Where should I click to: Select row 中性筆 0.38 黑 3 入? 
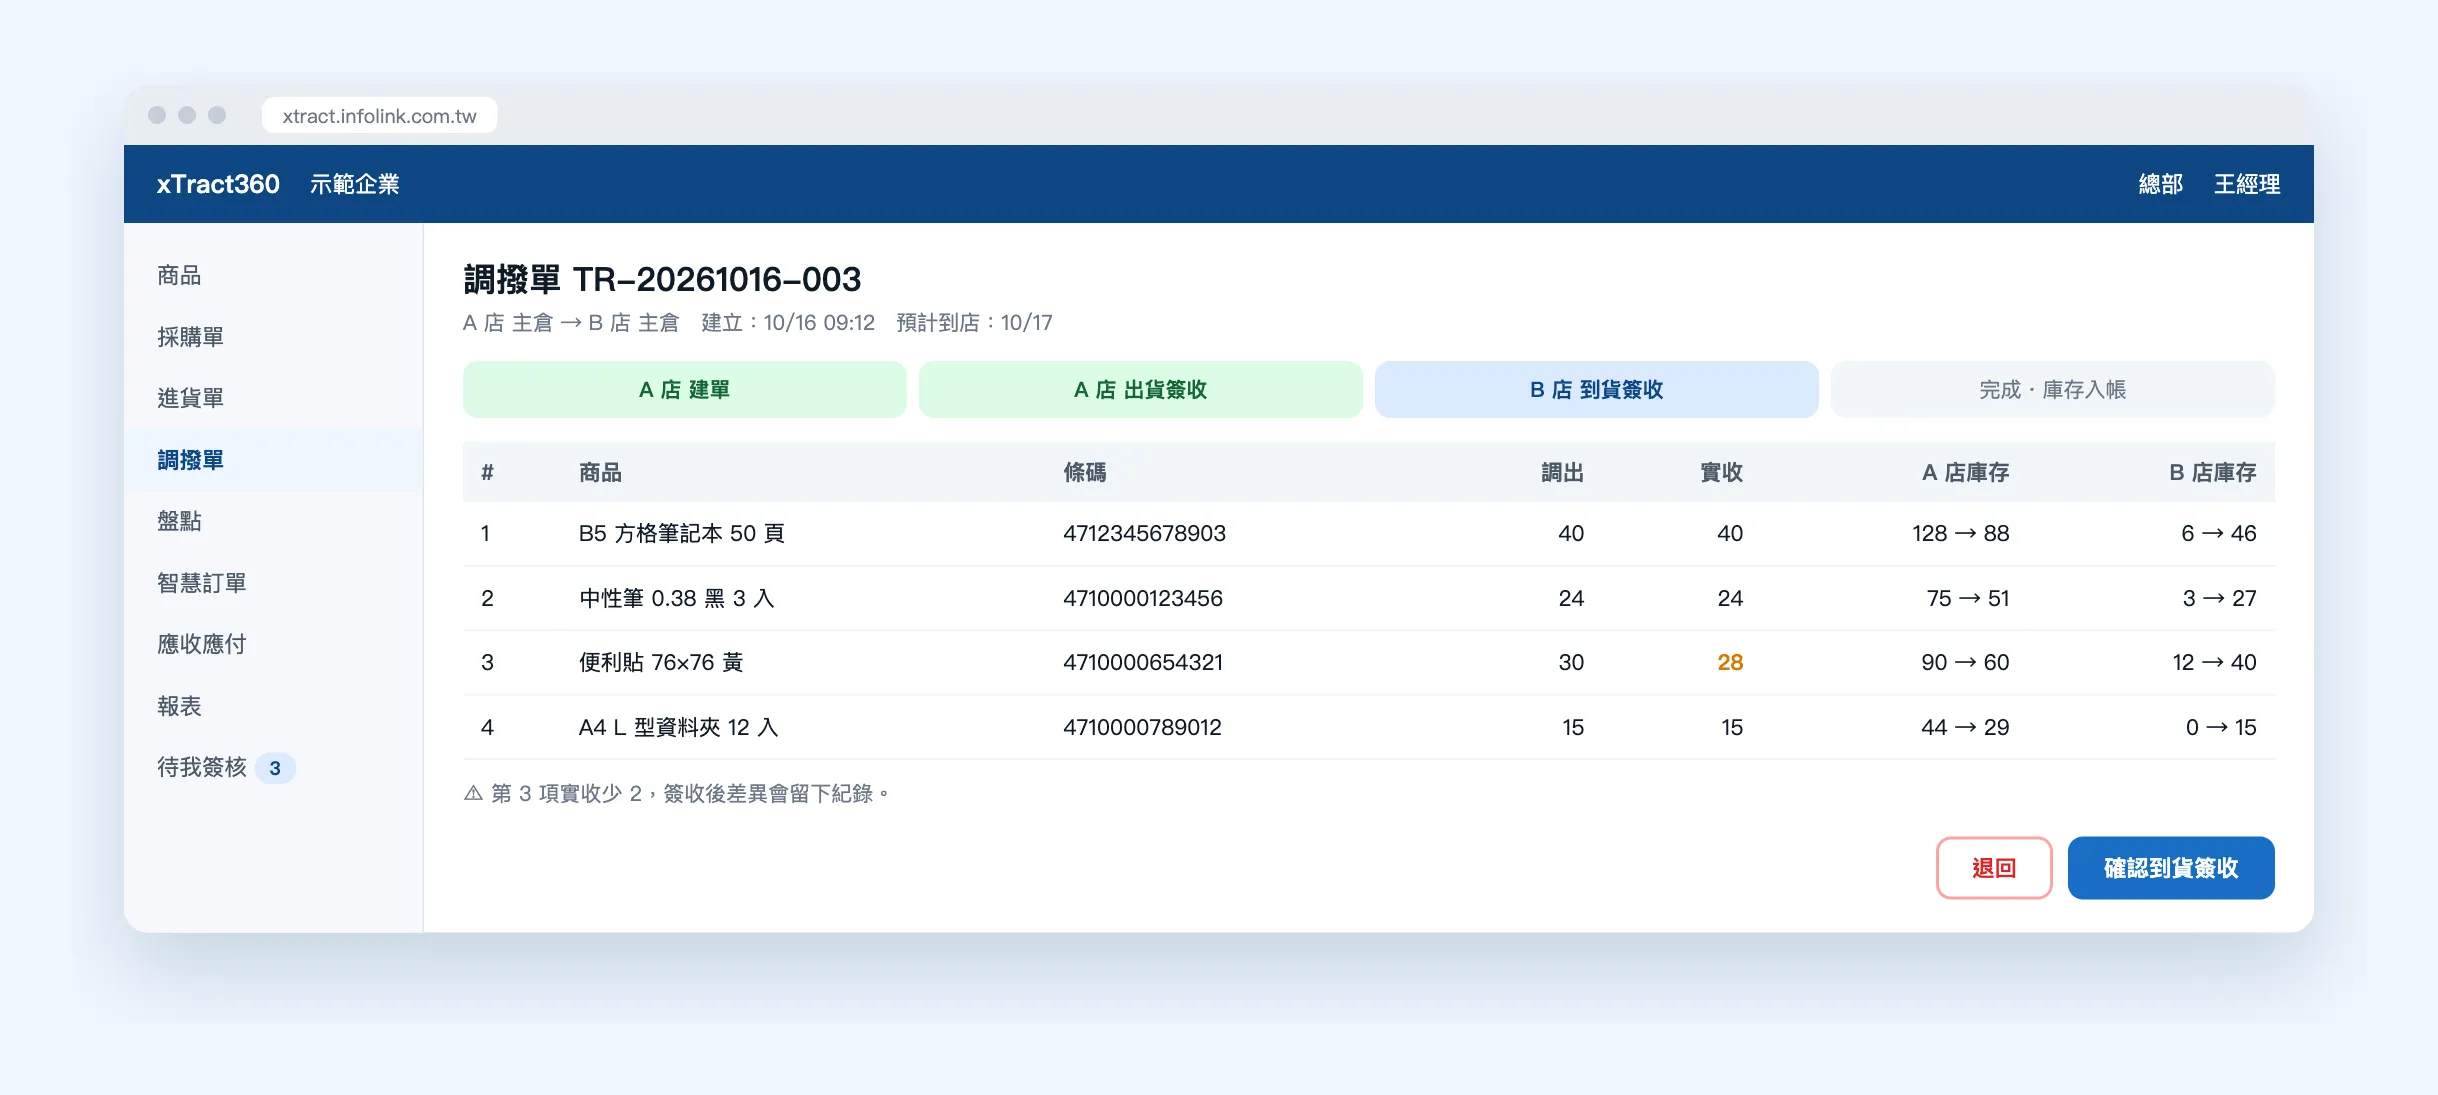[x=1369, y=598]
